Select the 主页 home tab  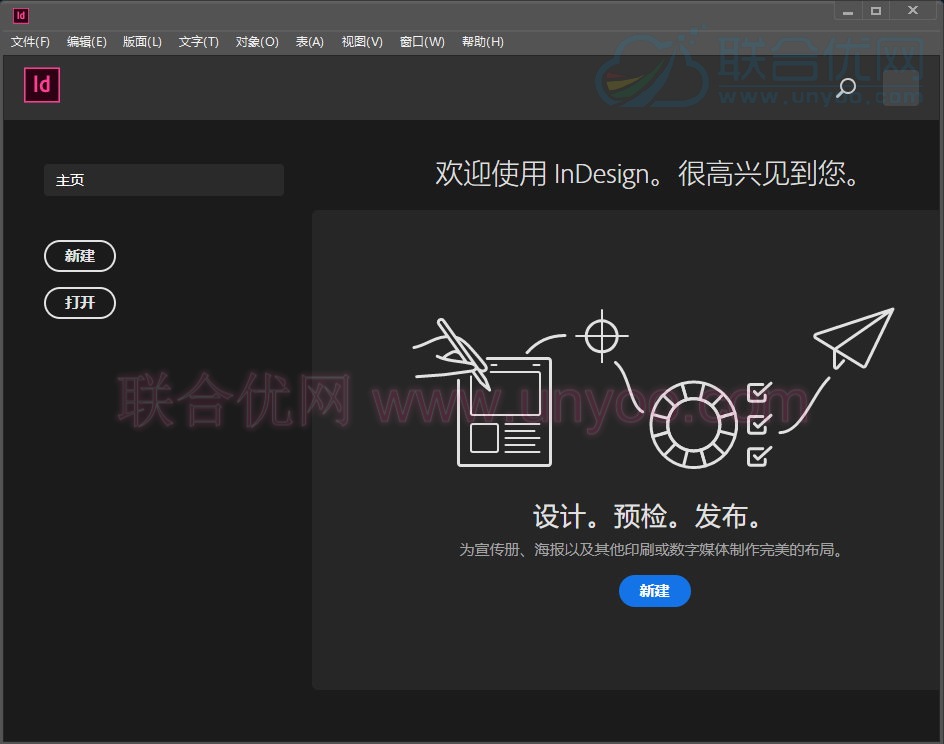(x=164, y=180)
